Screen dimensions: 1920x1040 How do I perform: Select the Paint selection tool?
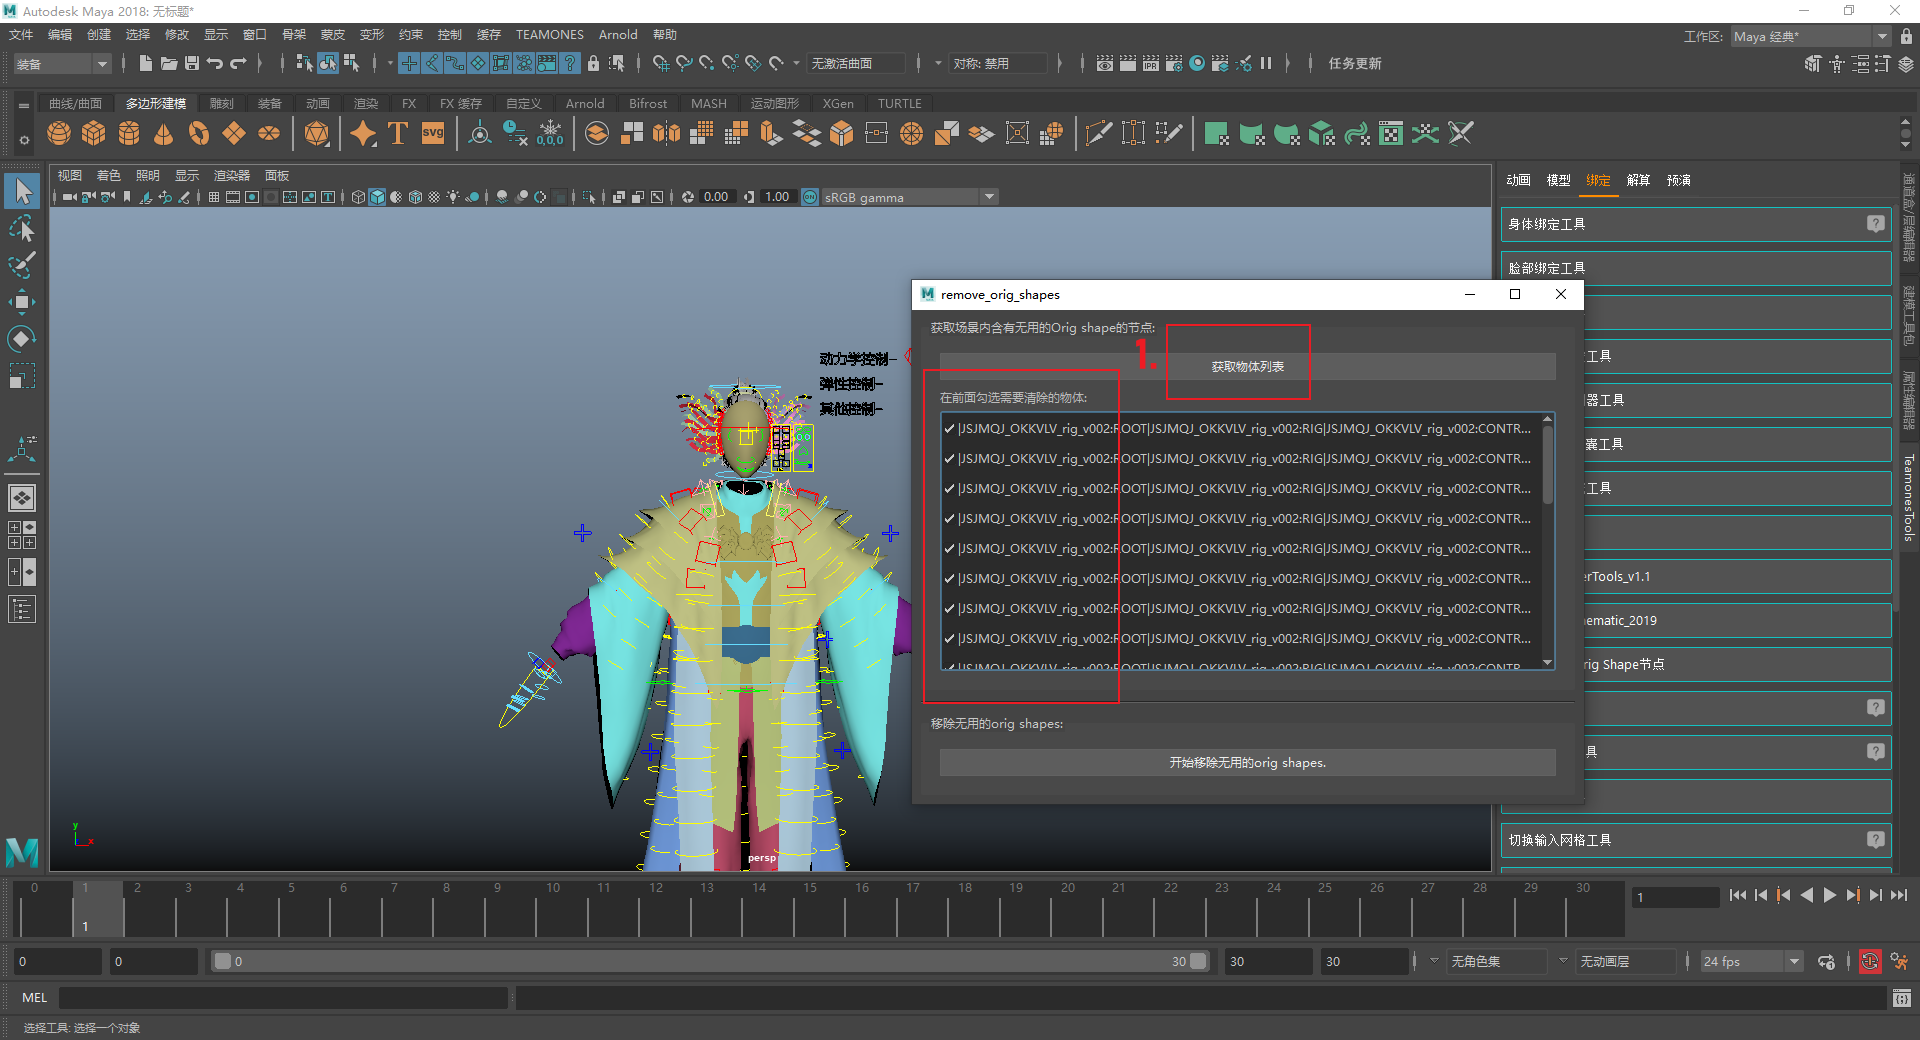(x=22, y=265)
